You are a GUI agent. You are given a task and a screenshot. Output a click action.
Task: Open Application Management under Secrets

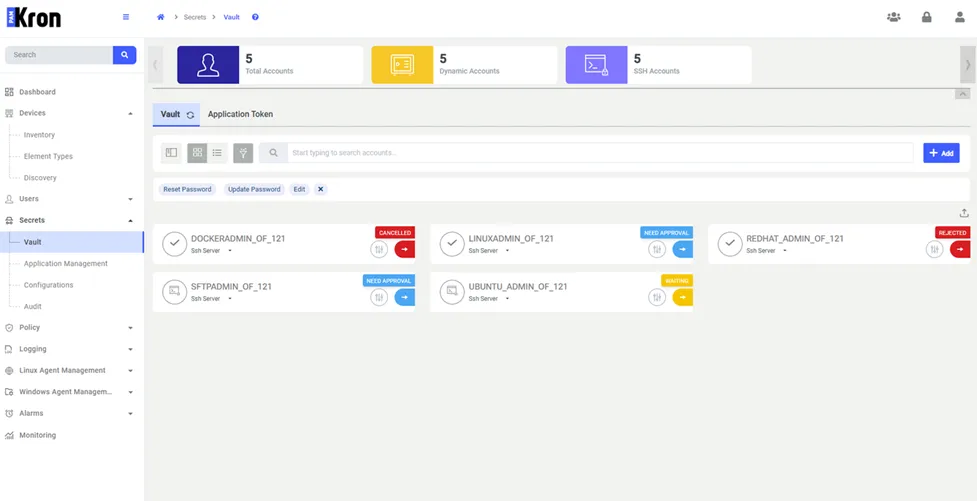[65, 264]
